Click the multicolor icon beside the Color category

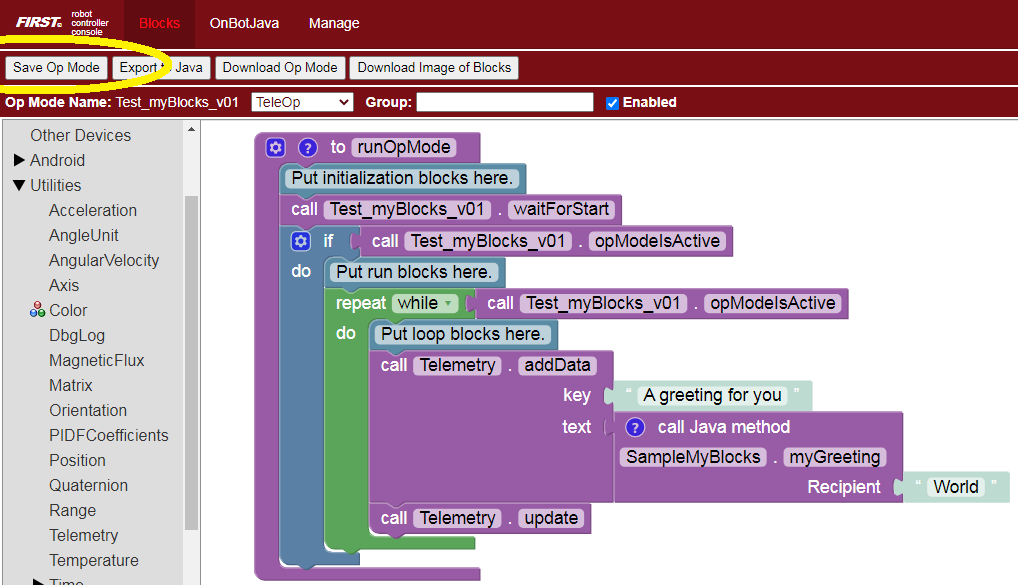(35, 310)
